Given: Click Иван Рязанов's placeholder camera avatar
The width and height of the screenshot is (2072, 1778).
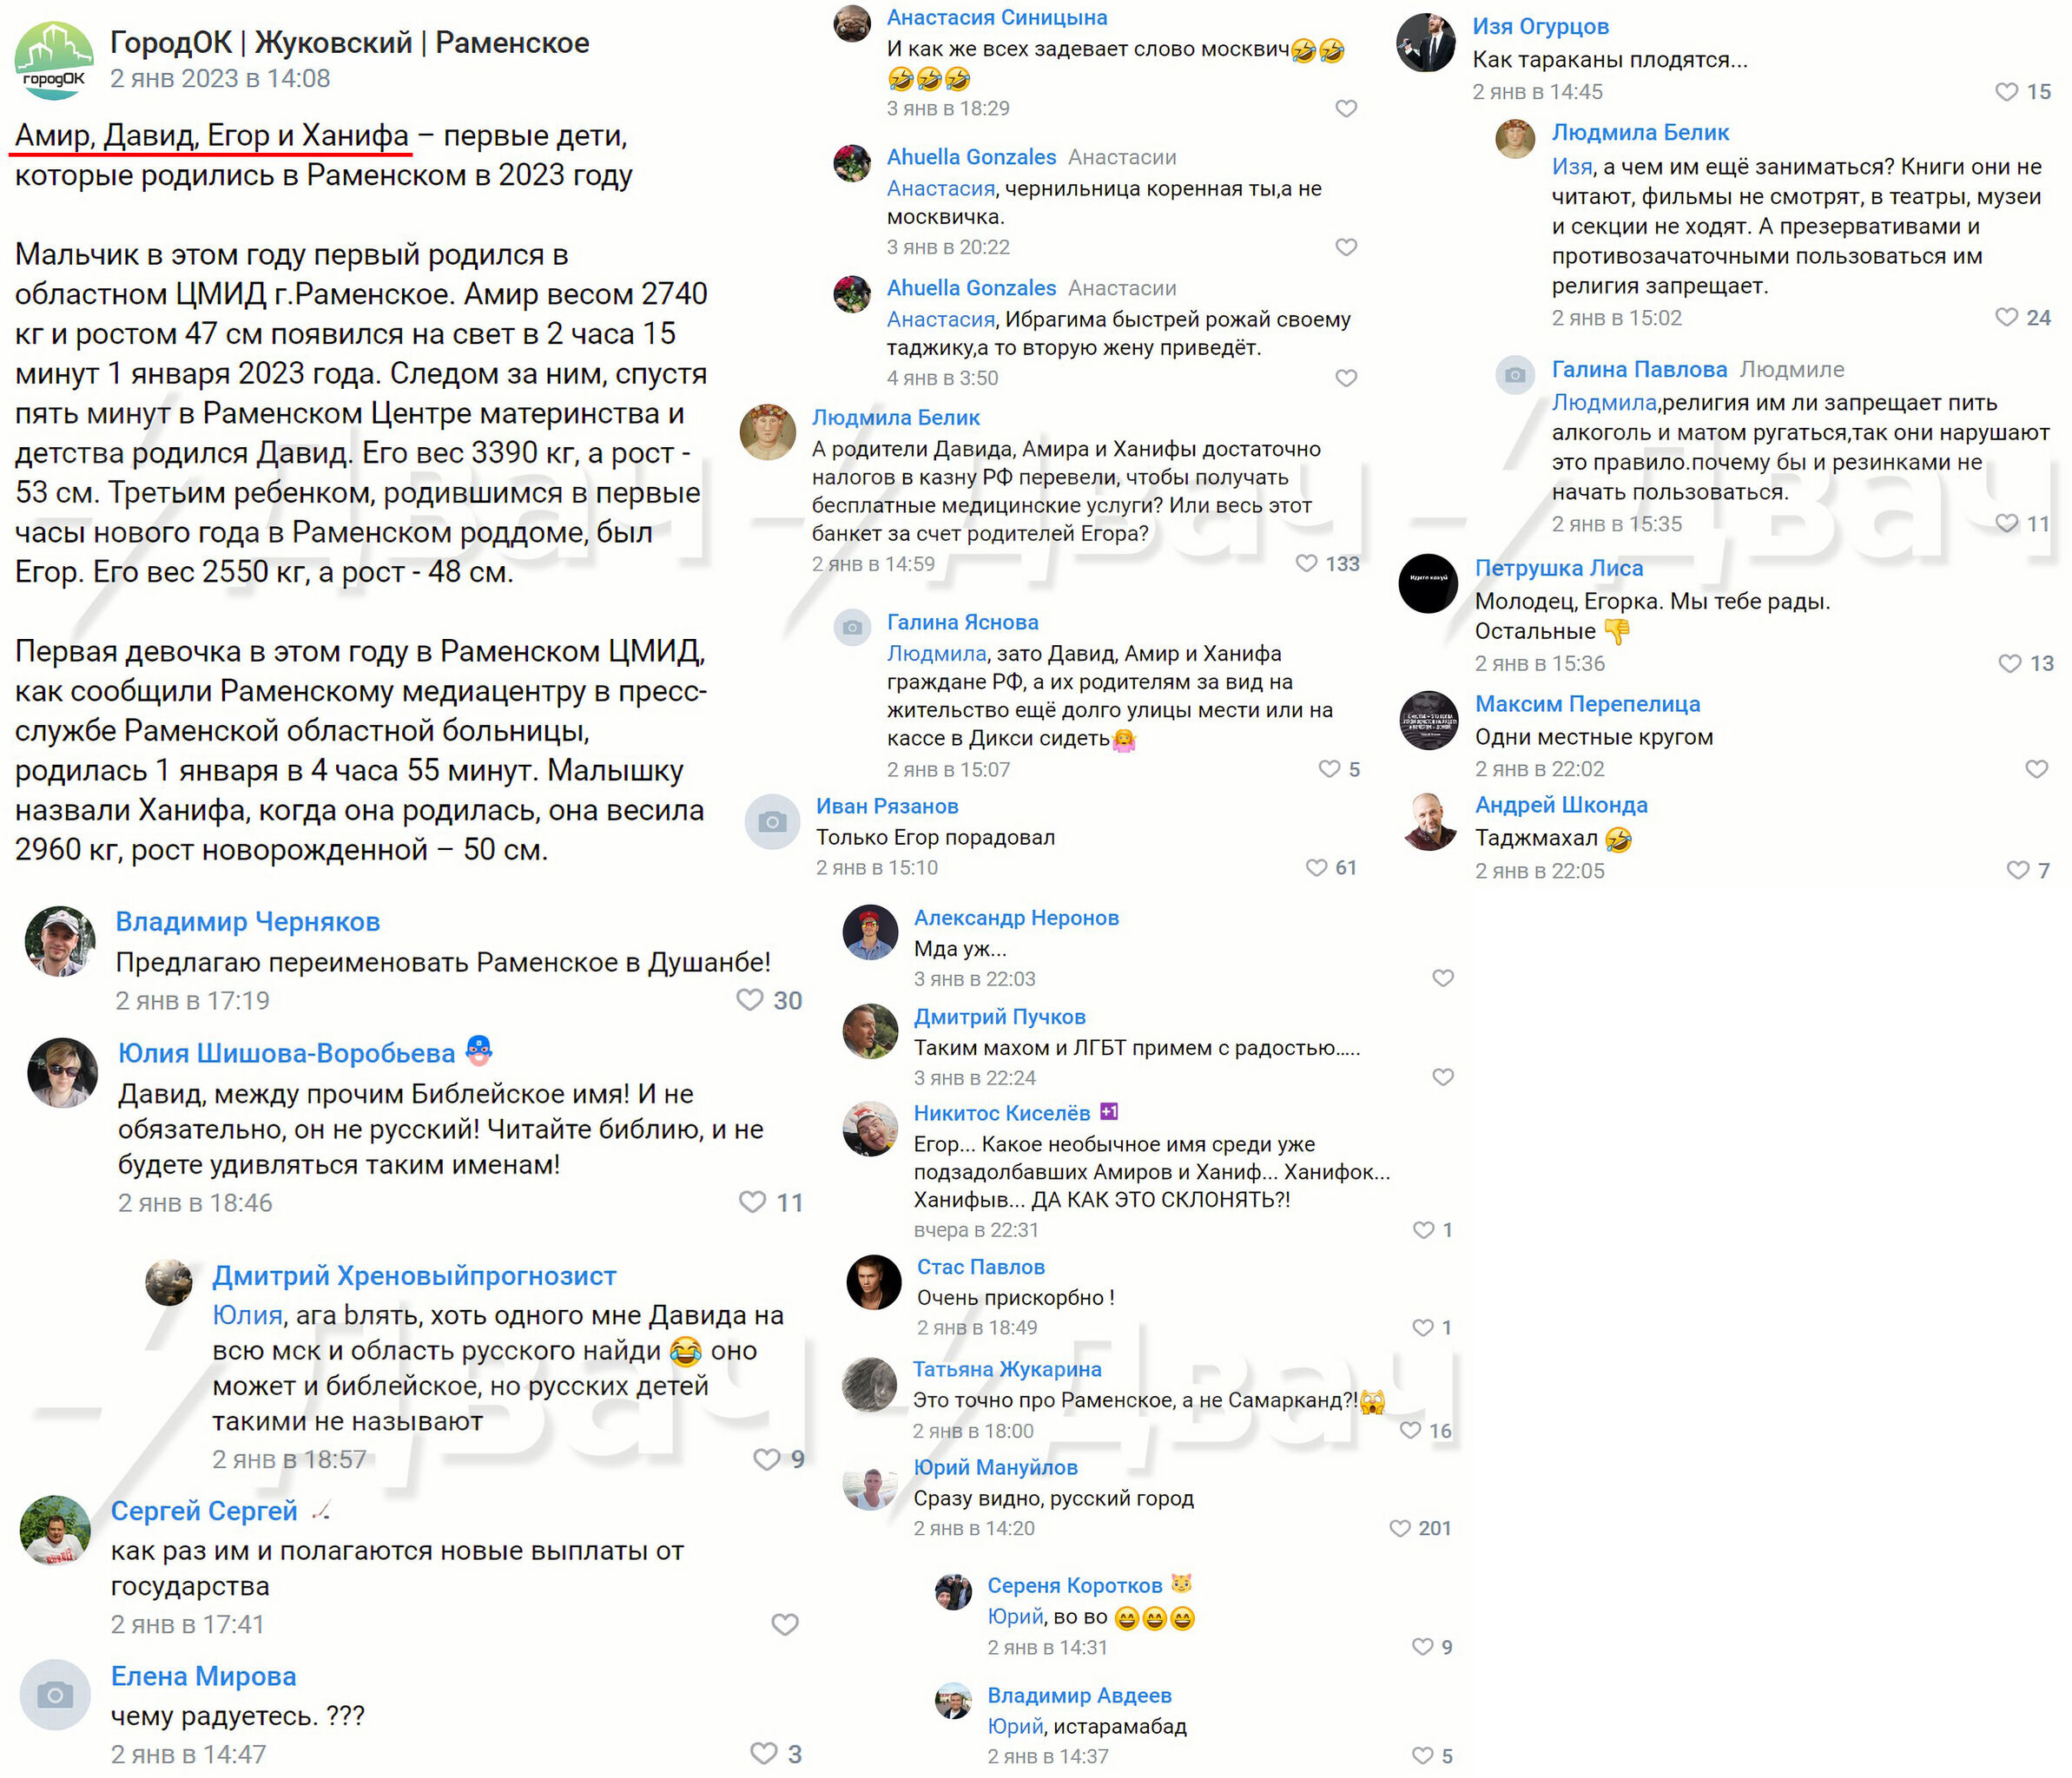Looking at the screenshot, I should (x=772, y=822).
